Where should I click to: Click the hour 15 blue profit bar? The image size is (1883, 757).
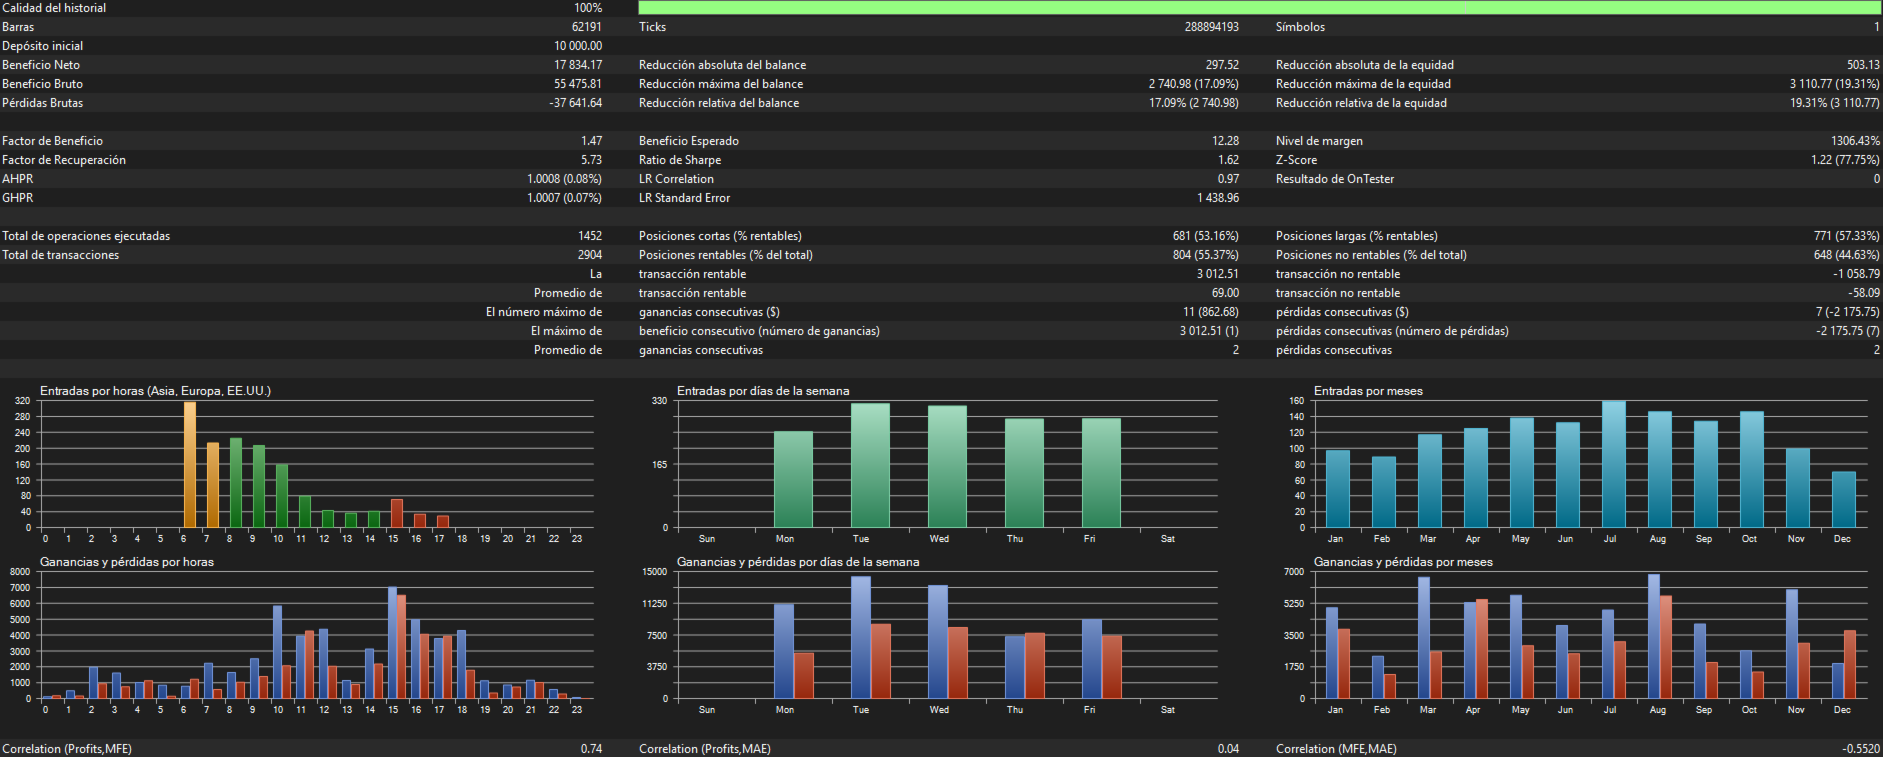[x=392, y=643]
